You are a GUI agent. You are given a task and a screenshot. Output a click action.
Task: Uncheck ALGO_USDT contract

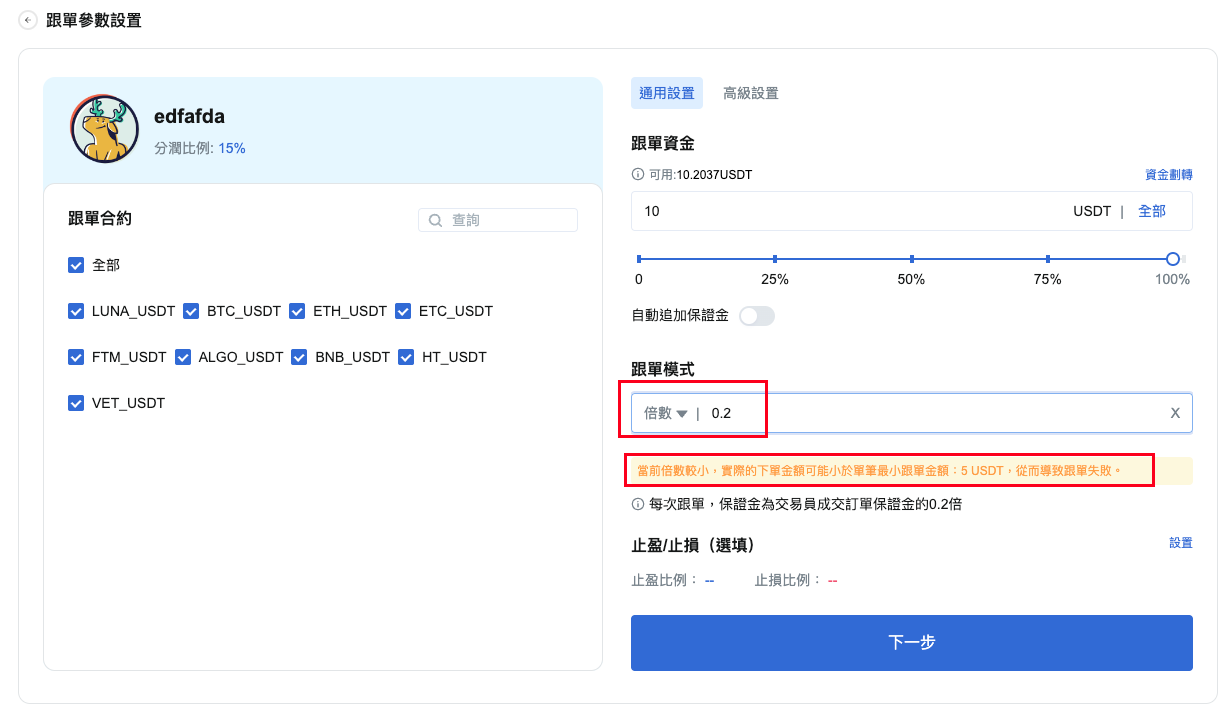[x=182, y=357]
